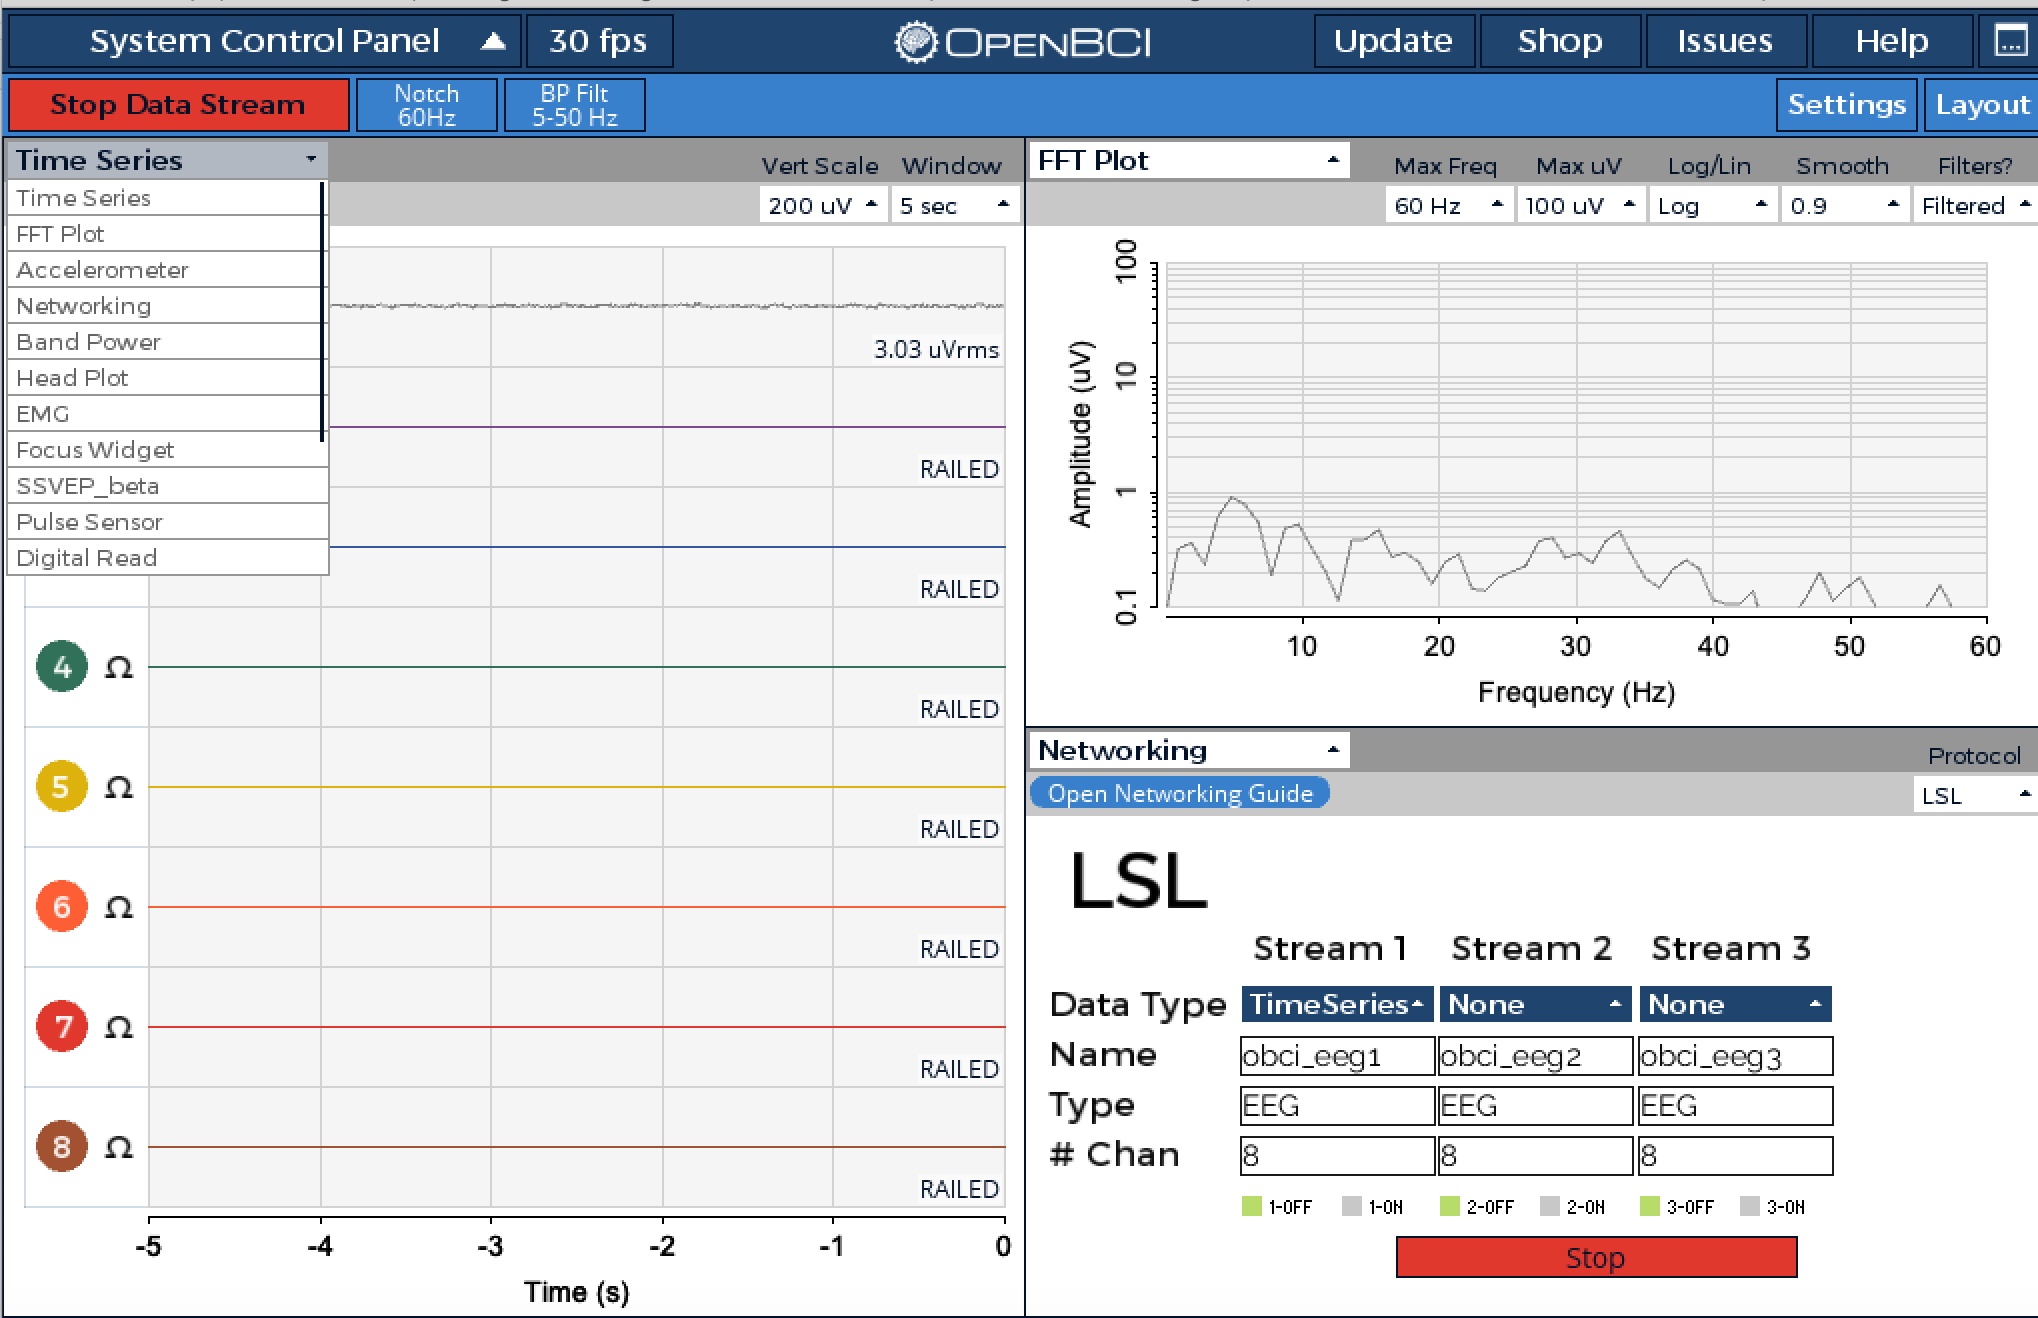Toggle channel 6 via its orange circle icon
2038x1318 pixels.
pyautogui.click(x=62, y=907)
